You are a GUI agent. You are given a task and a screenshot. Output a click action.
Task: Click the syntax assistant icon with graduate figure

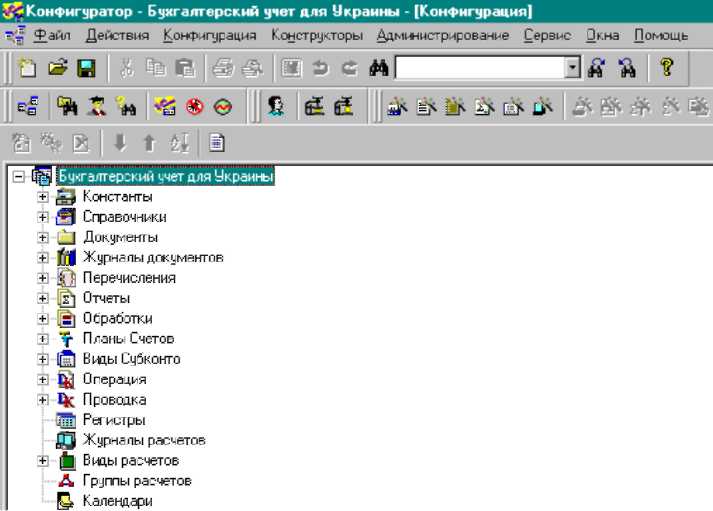point(96,107)
